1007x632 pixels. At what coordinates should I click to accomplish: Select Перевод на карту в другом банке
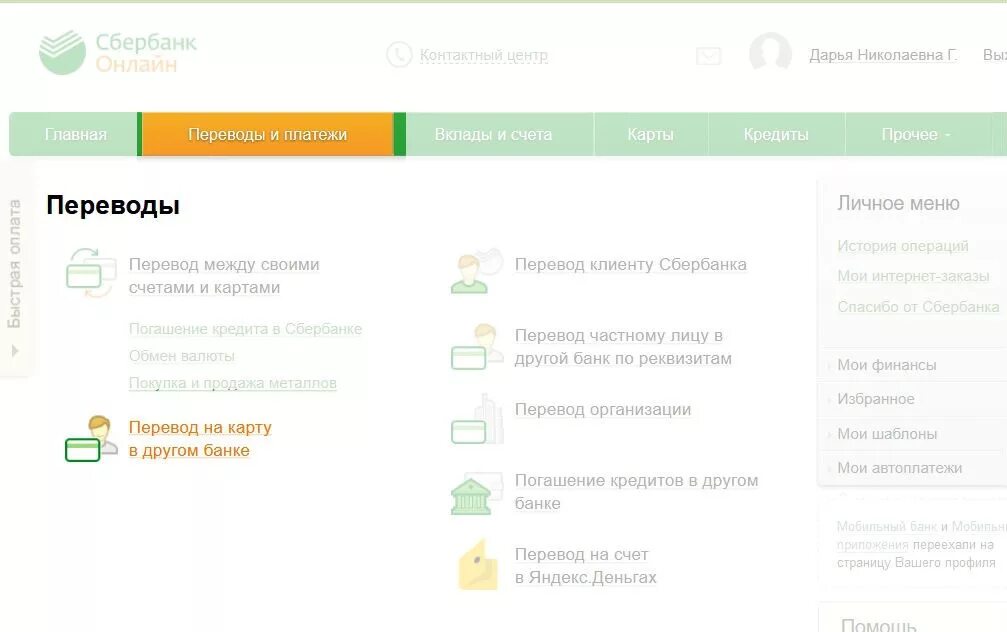200,439
